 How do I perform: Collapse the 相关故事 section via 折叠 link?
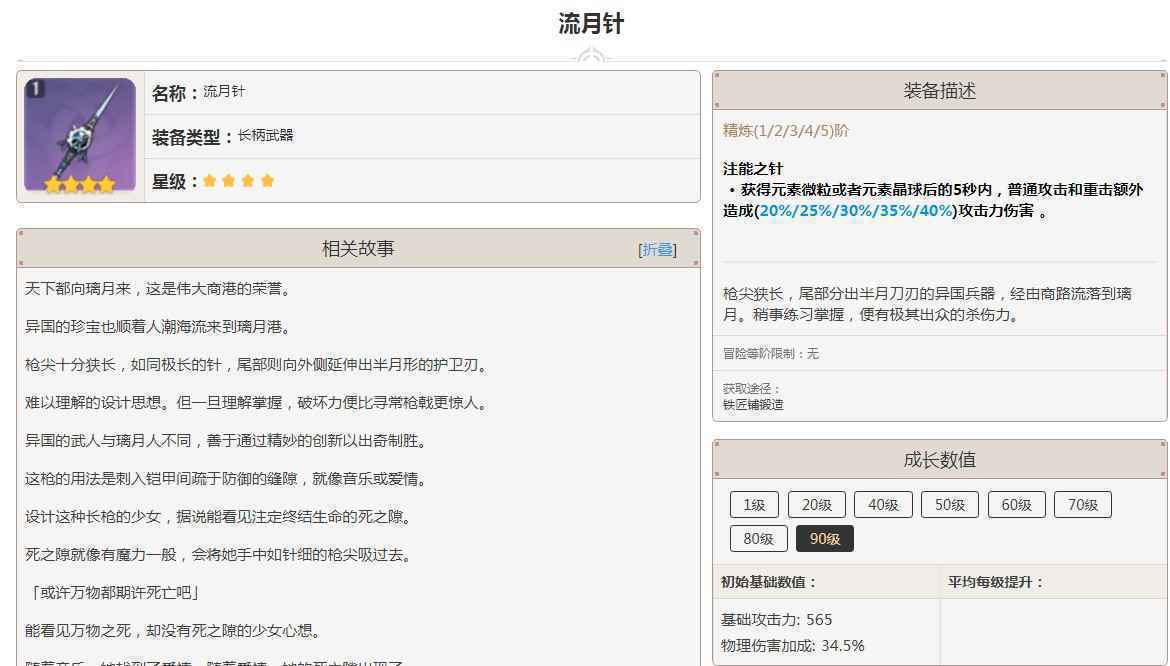[658, 250]
